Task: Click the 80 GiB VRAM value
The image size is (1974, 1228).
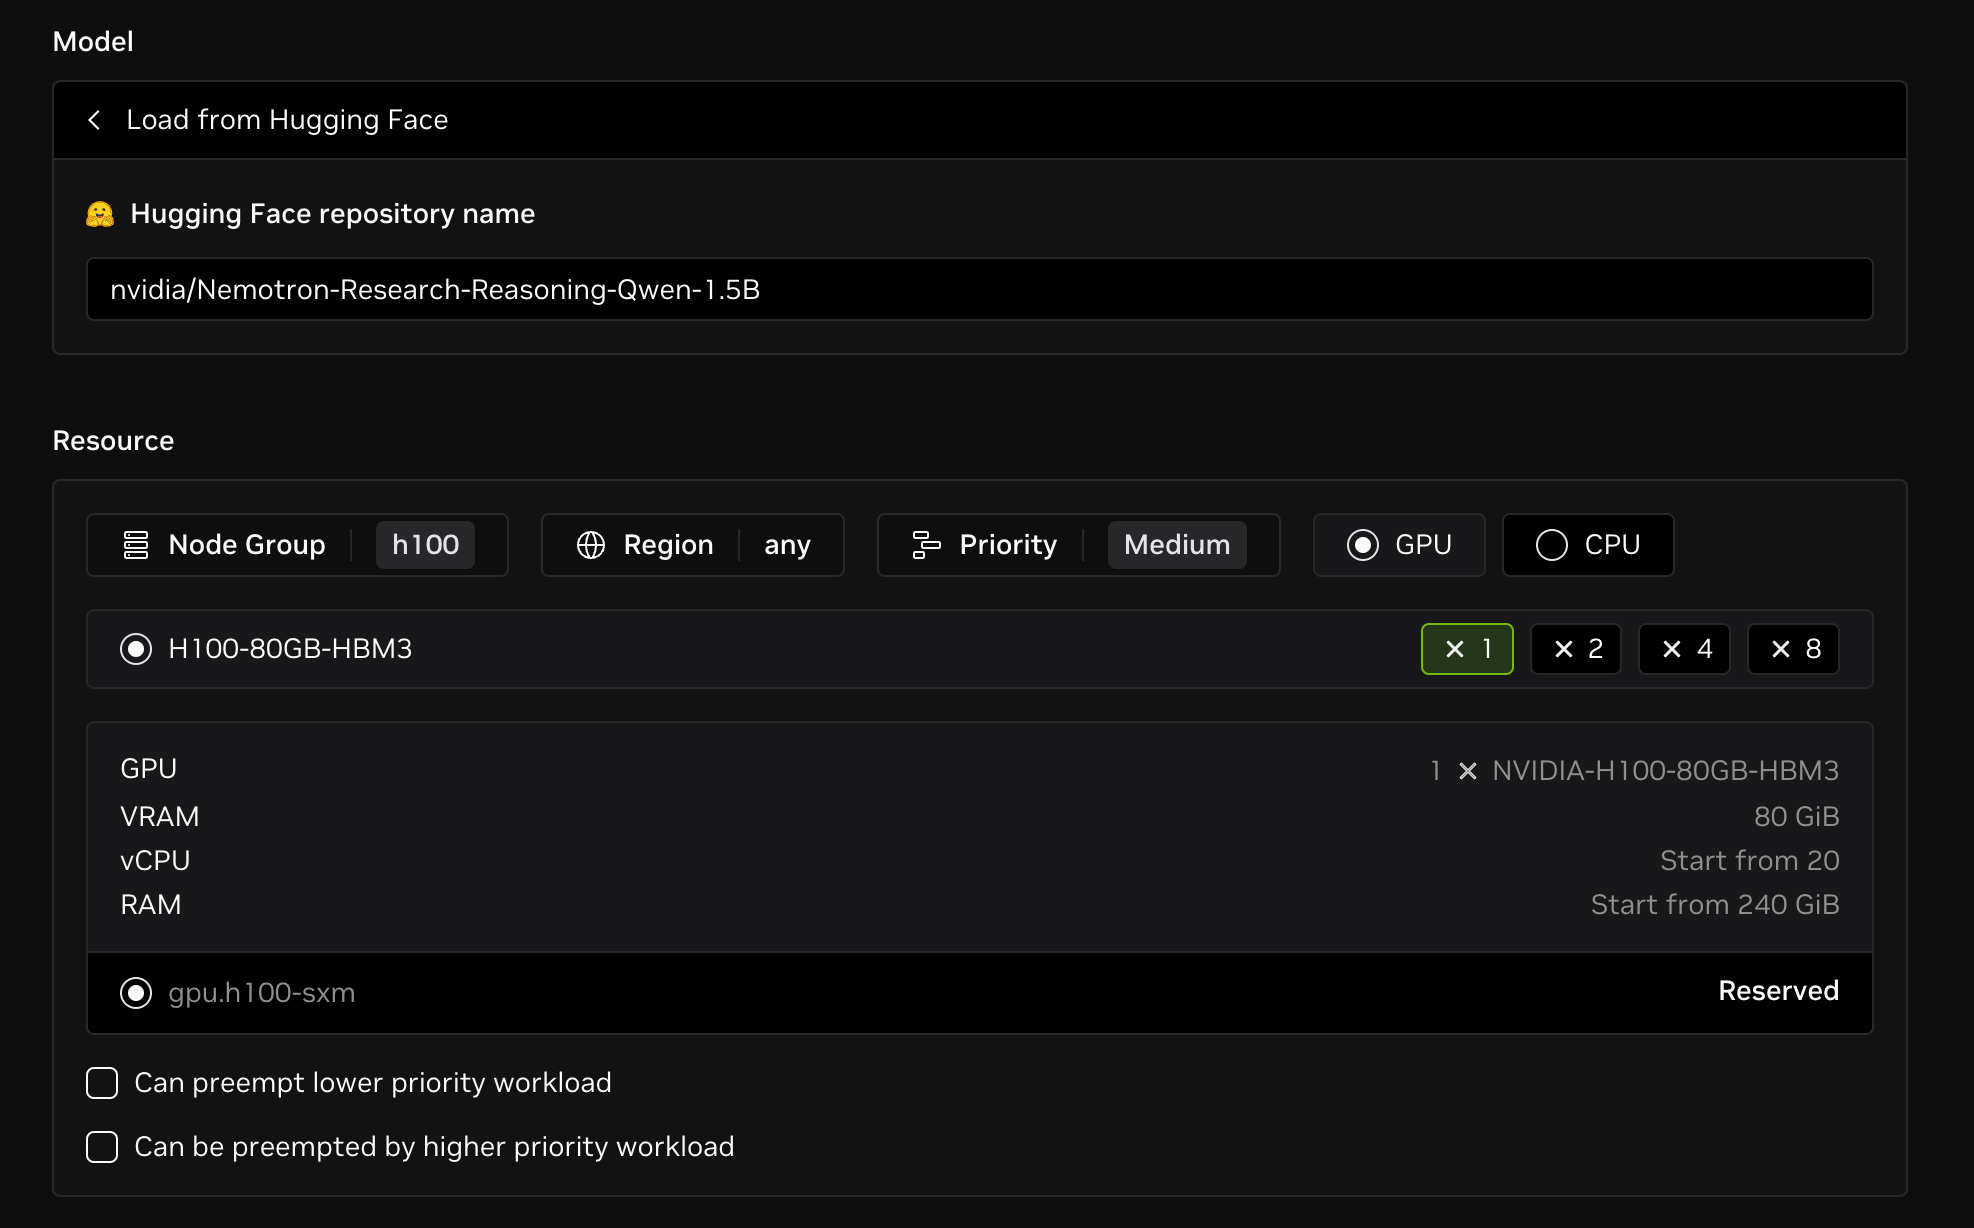Action: [1796, 817]
